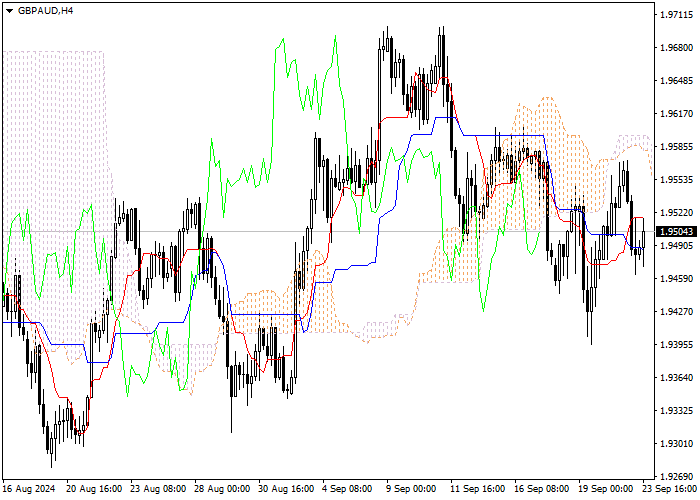Click the 1.94590 price axis label

(677, 279)
